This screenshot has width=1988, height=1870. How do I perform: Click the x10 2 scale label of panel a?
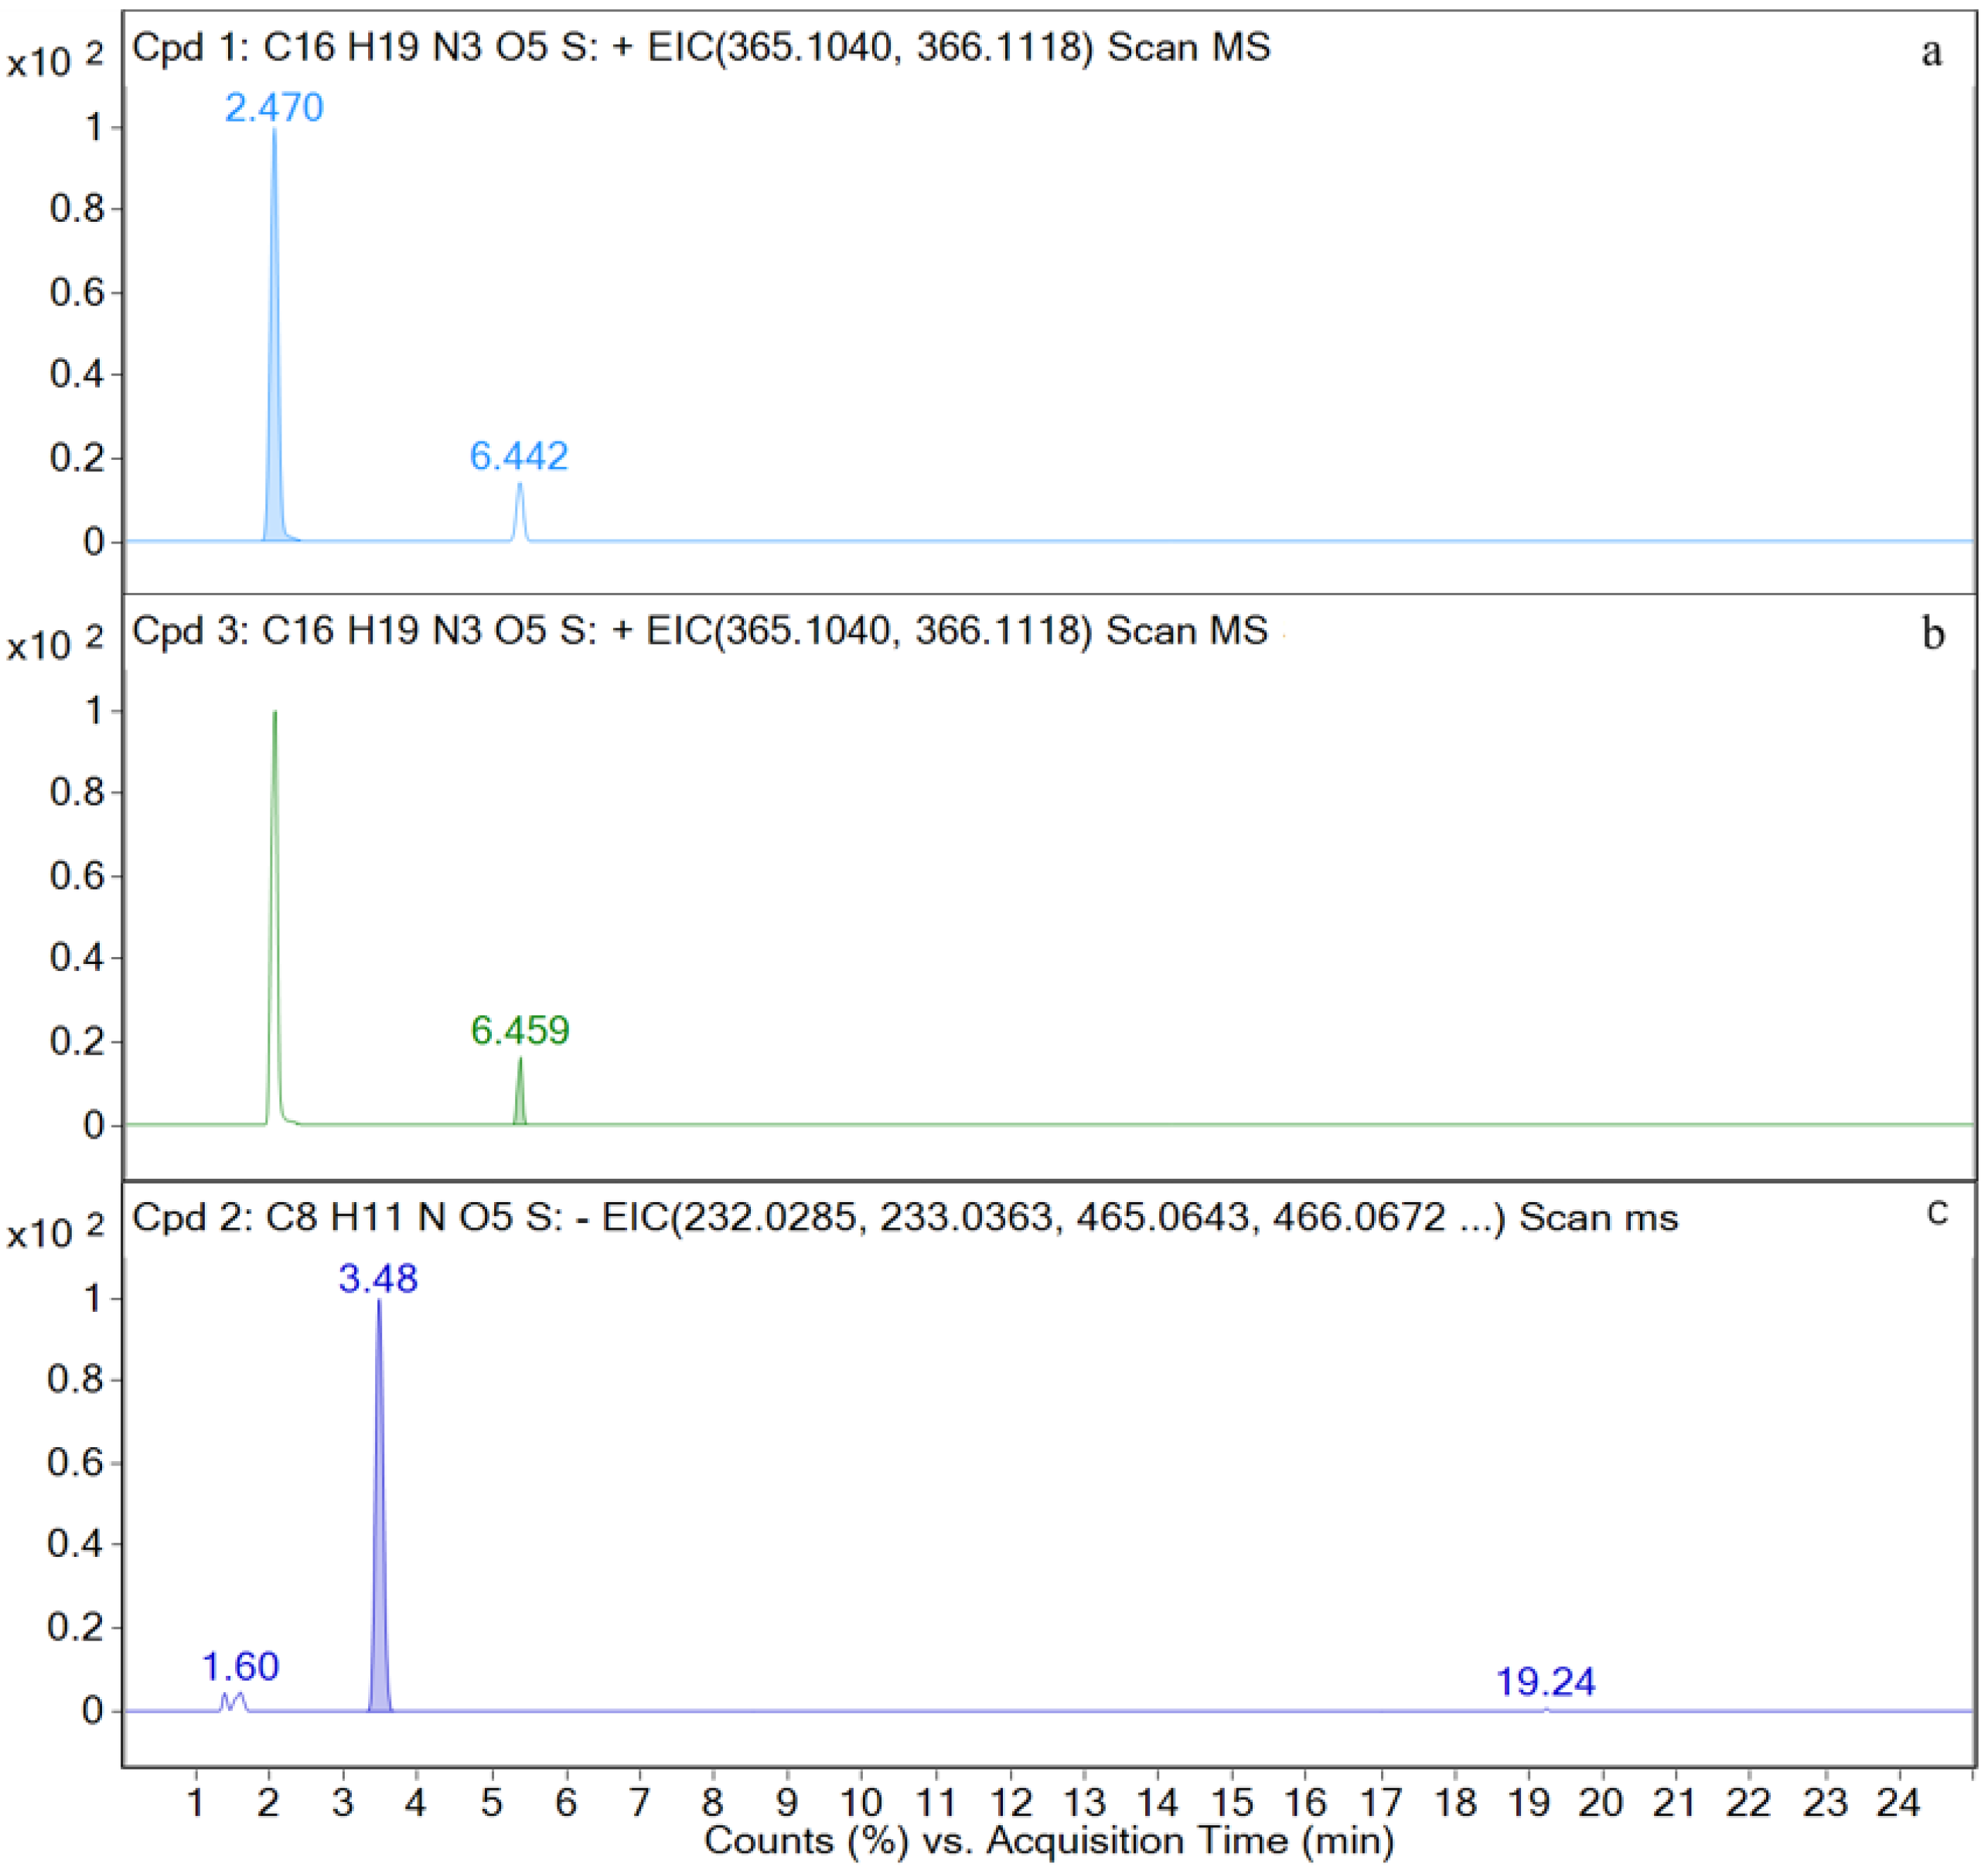pyautogui.click(x=55, y=60)
